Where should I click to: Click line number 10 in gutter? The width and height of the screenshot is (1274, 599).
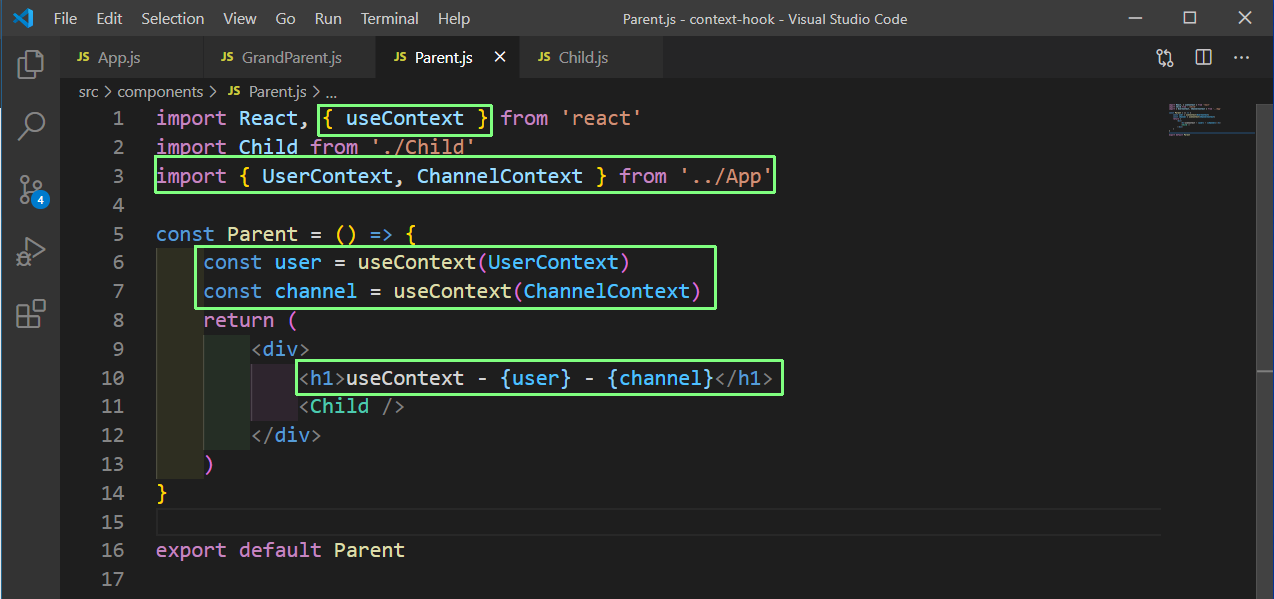[x=113, y=378]
